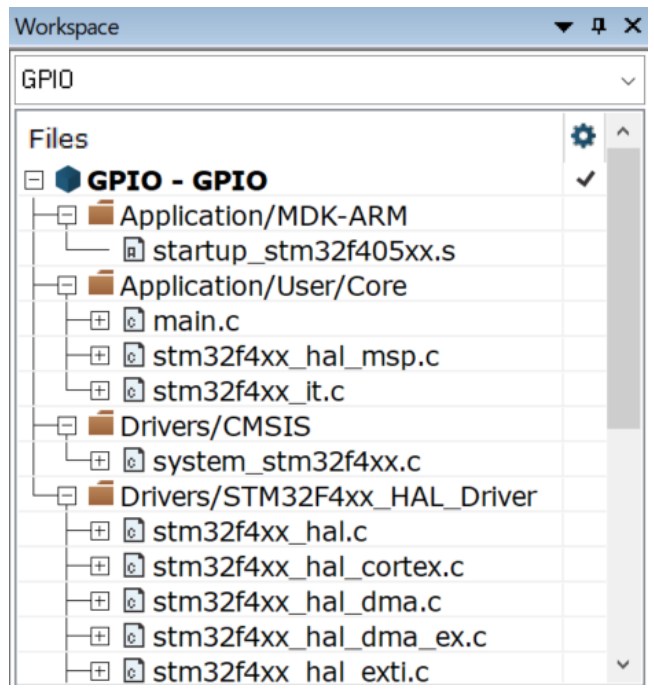This screenshot has height=694, width=654.
Task: Click the Workspace panel pin icon
Action: point(600,26)
